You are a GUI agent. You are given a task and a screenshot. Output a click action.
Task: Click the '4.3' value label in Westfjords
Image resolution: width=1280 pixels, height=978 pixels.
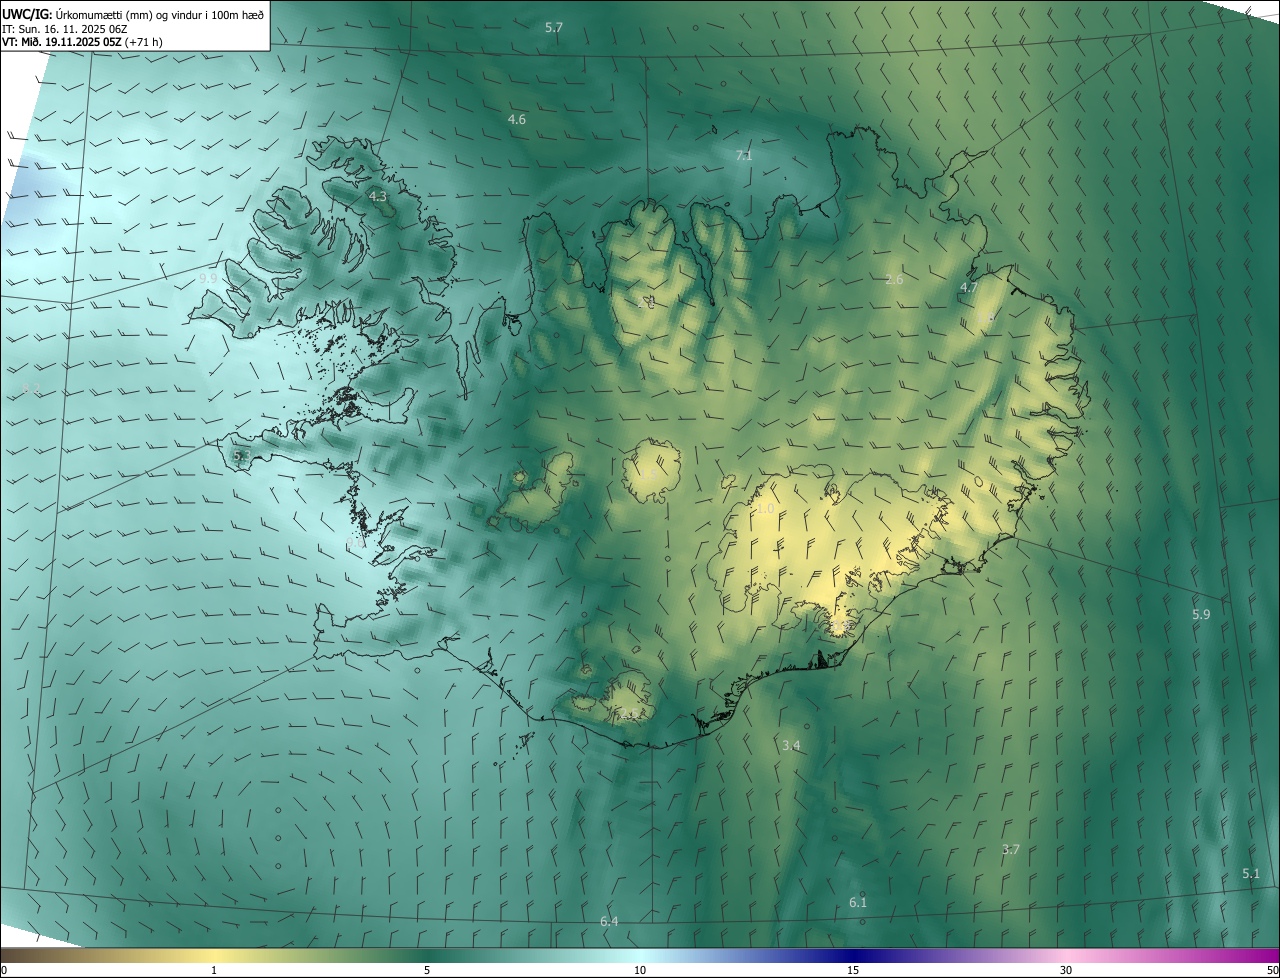click(x=378, y=197)
